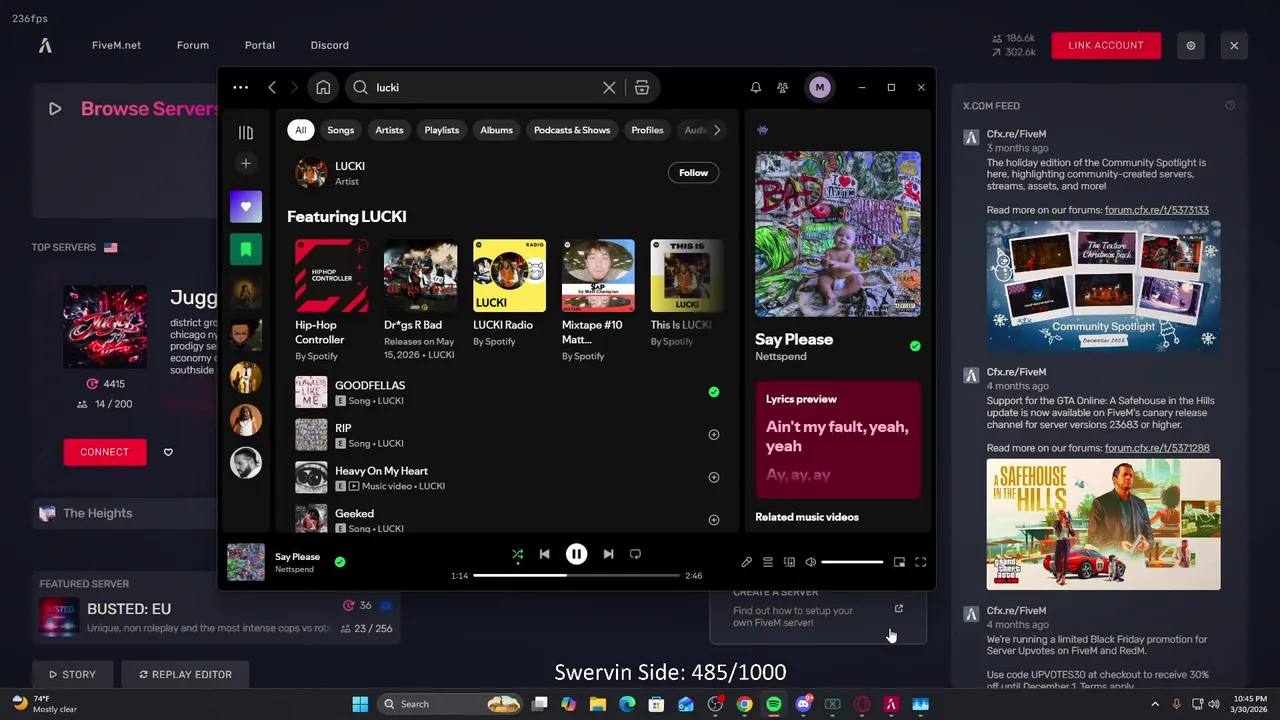
Task: Open forum.cfx.re/t/5371288 link
Action: pyautogui.click(x=1157, y=448)
